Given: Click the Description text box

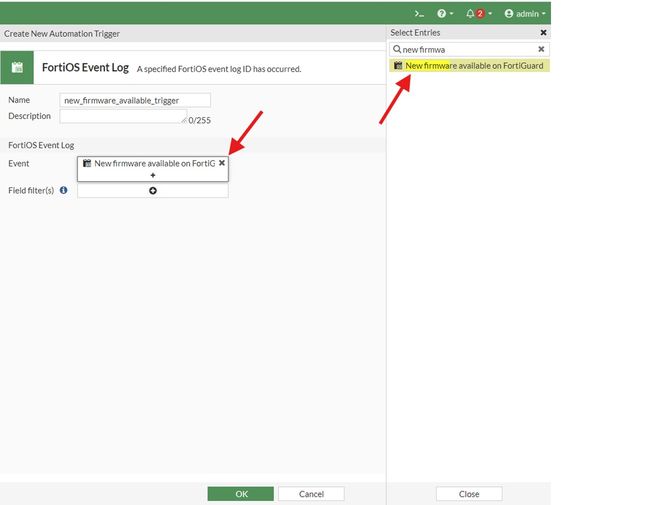Looking at the screenshot, I should click(x=123, y=116).
